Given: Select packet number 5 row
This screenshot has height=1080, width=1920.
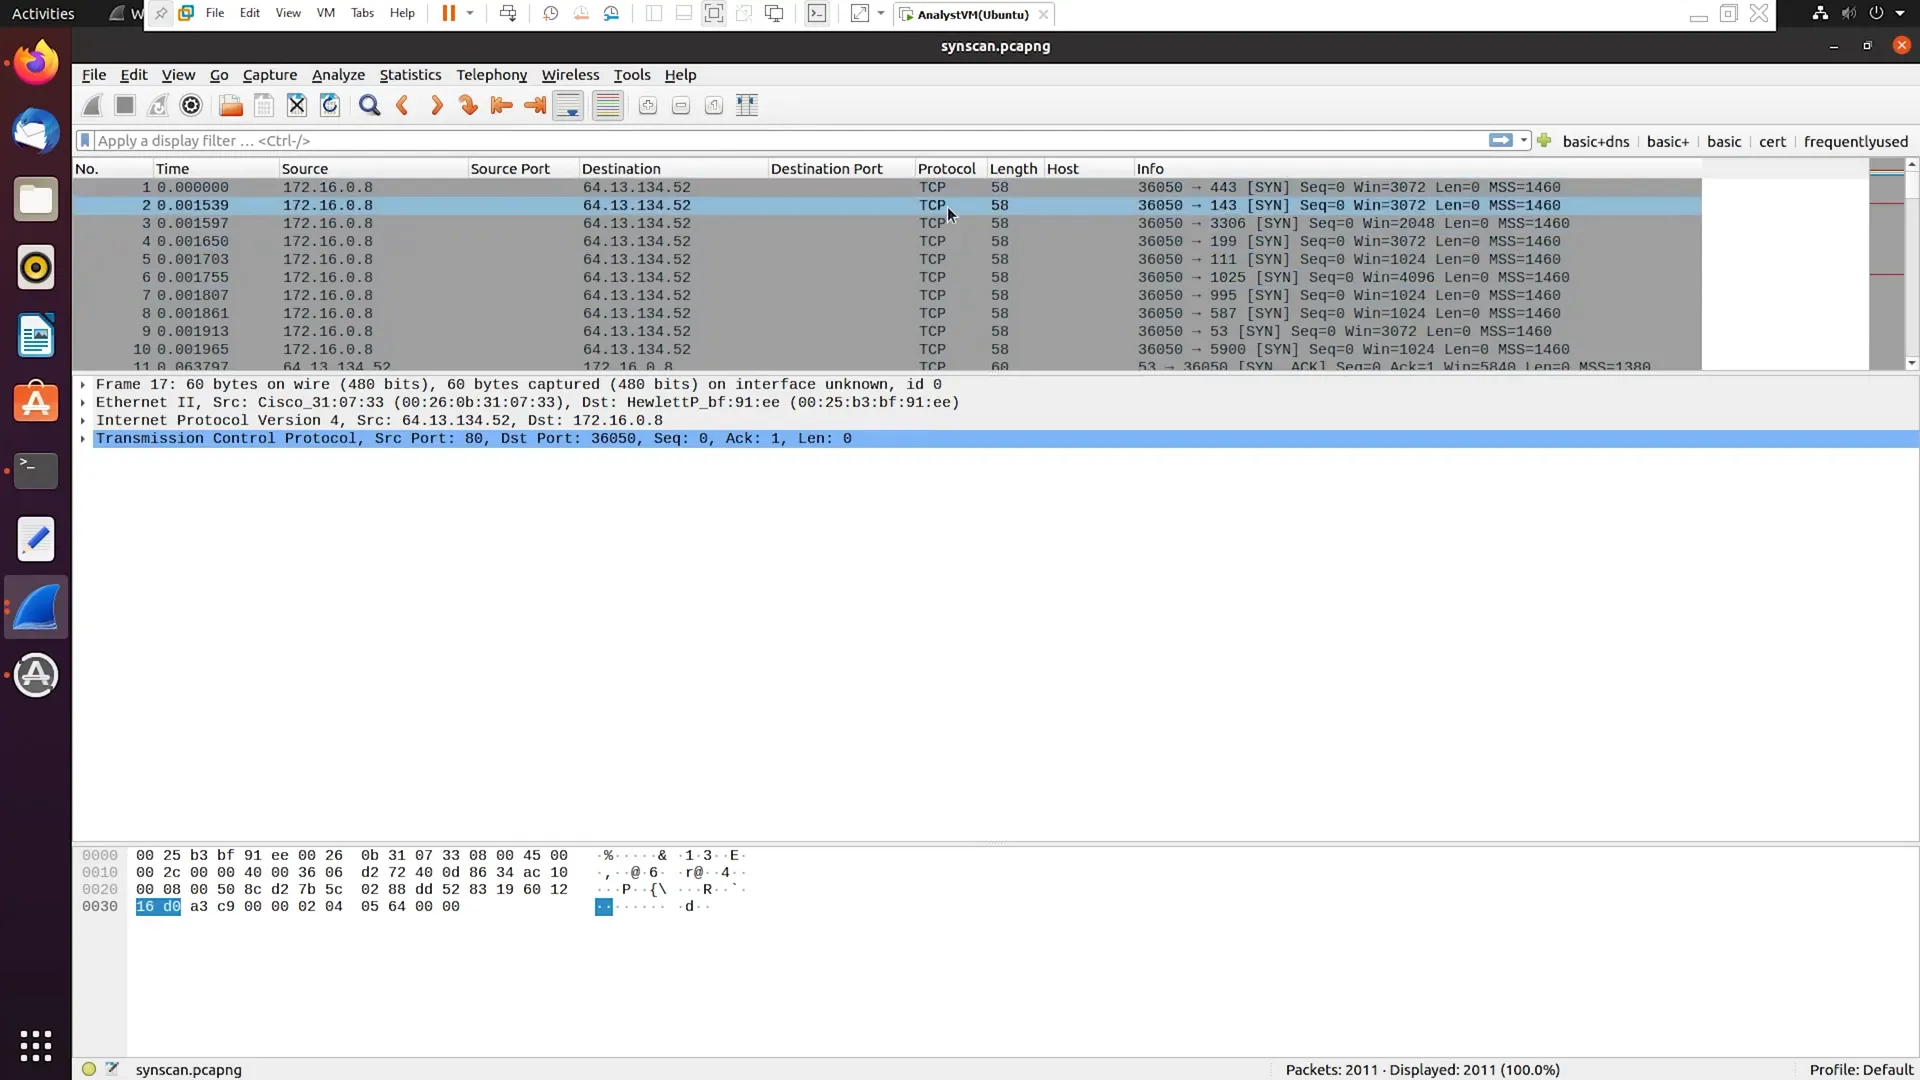Looking at the screenshot, I should tap(887, 259).
